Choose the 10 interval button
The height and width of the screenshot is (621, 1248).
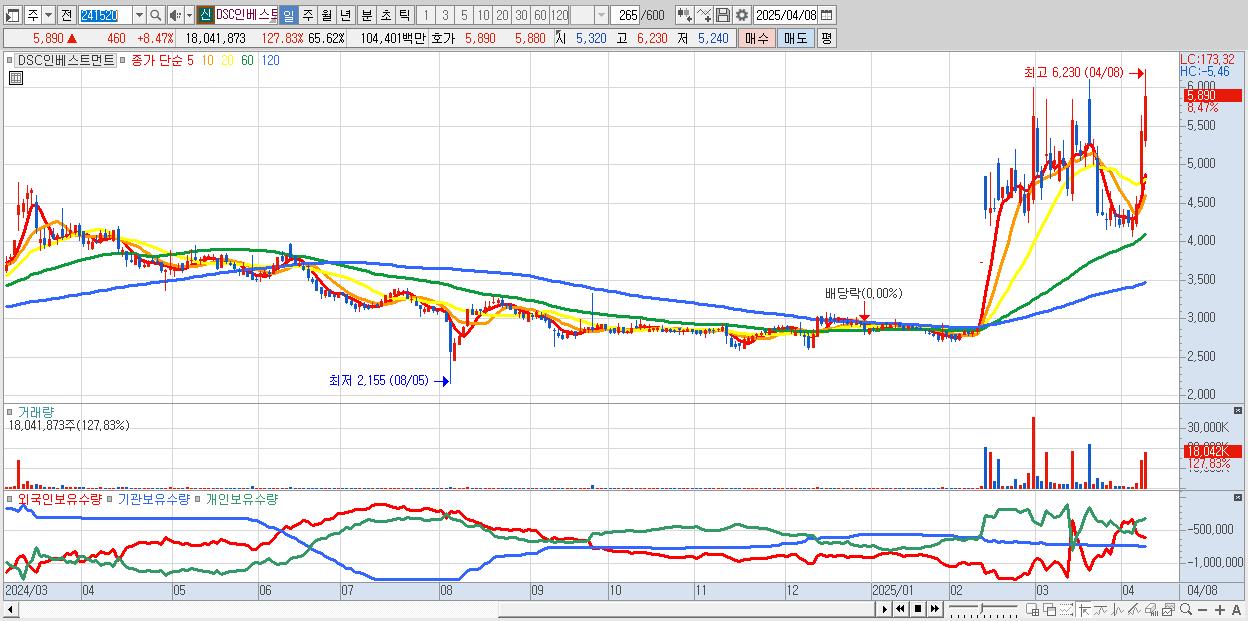click(483, 15)
